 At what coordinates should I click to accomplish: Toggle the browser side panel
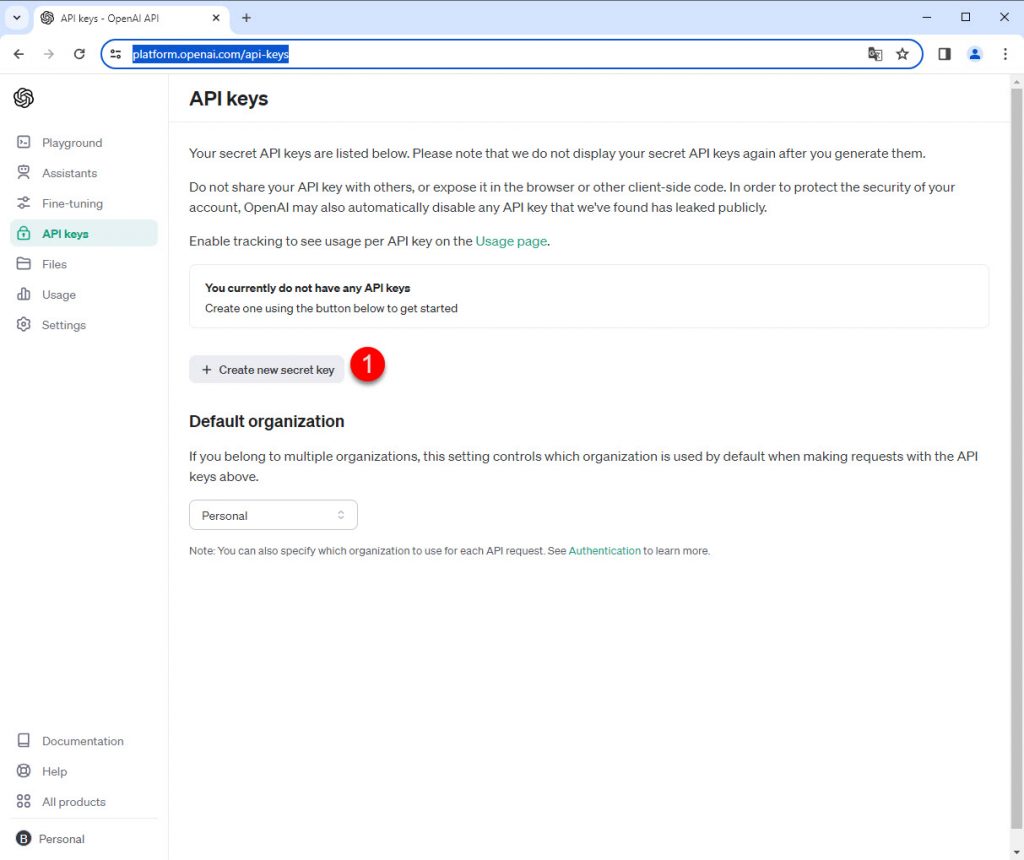pos(944,54)
